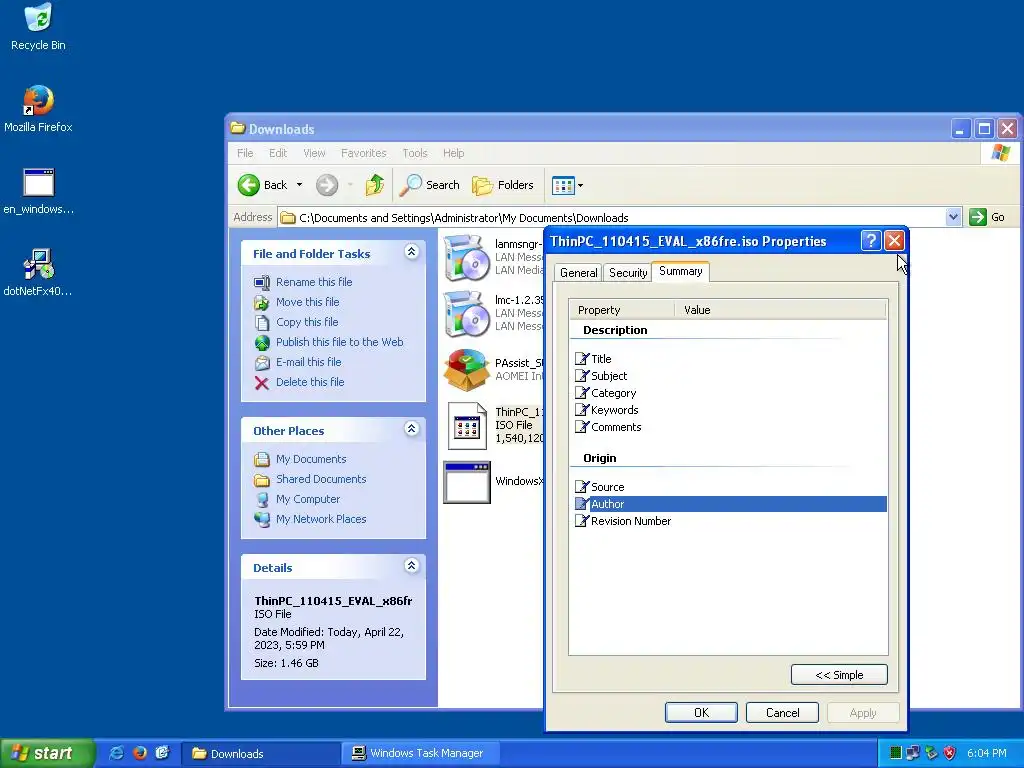Open My Documents in Other Places
This screenshot has width=1024, height=768.
311,459
